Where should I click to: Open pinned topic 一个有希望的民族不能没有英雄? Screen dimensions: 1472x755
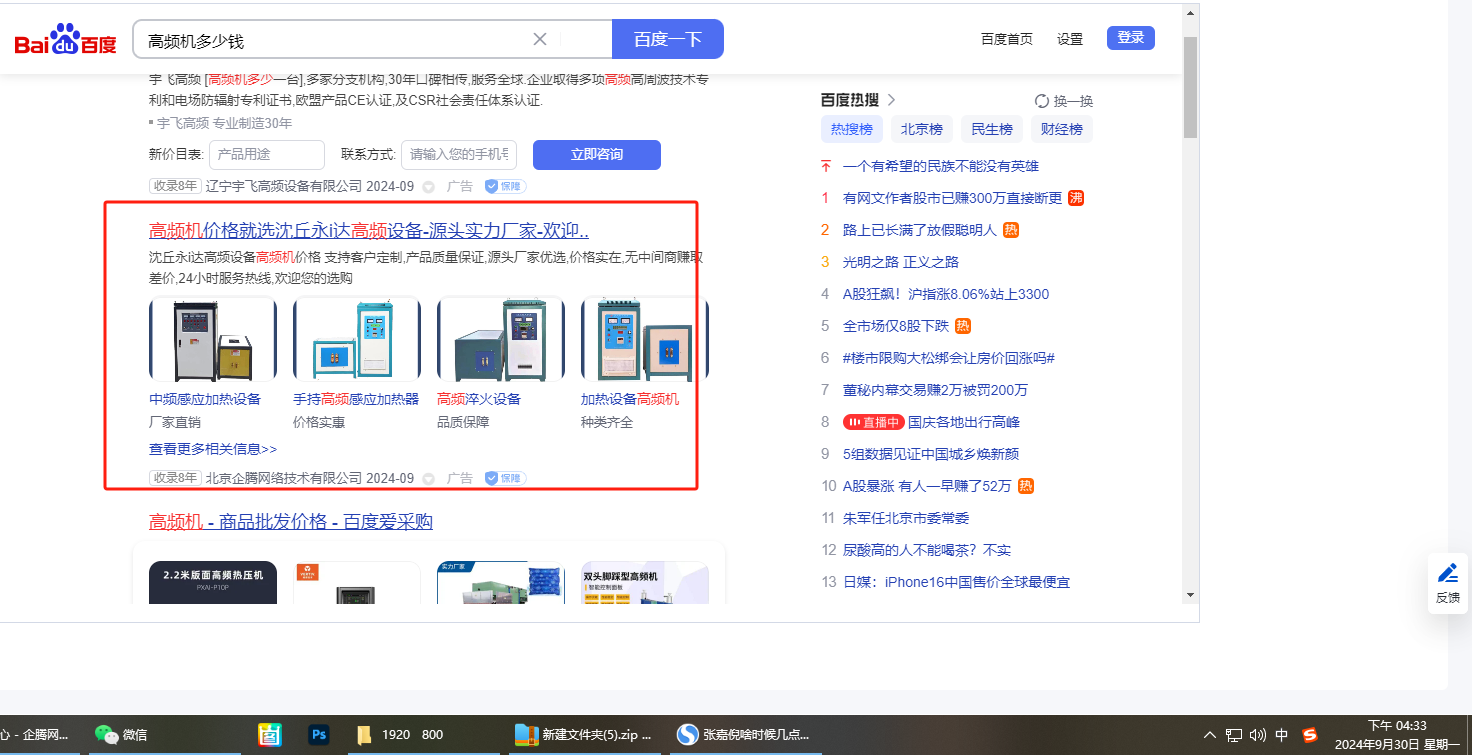(941, 166)
